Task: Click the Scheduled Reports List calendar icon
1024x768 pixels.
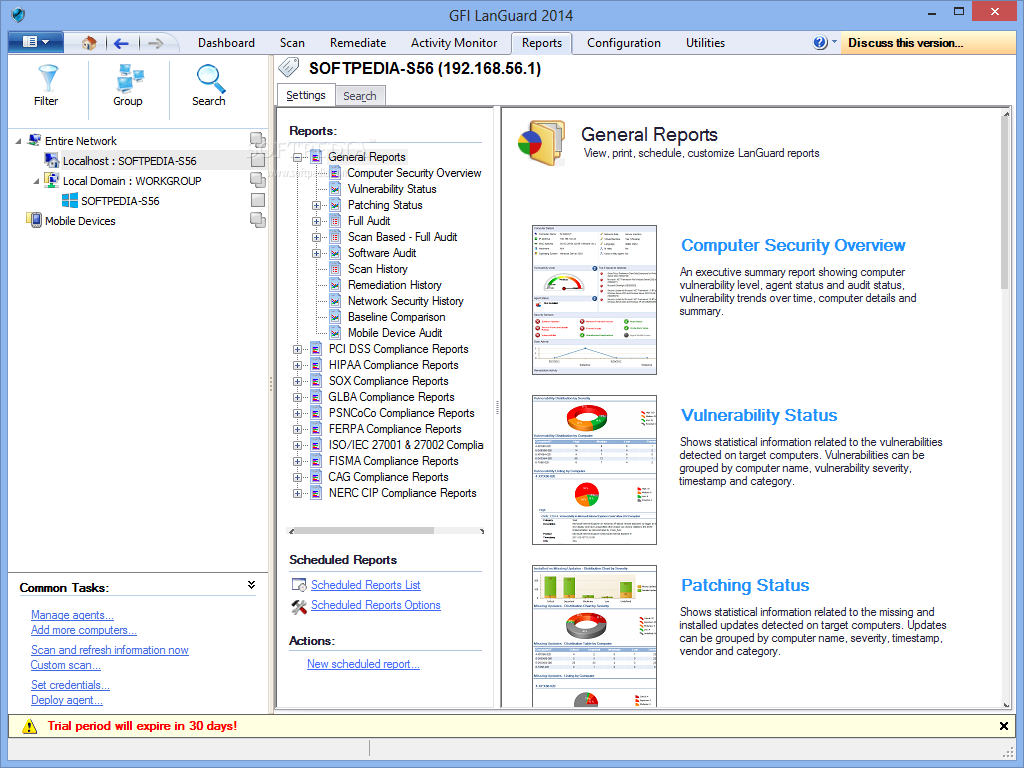Action: pyautogui.click(x=299, y=585)
